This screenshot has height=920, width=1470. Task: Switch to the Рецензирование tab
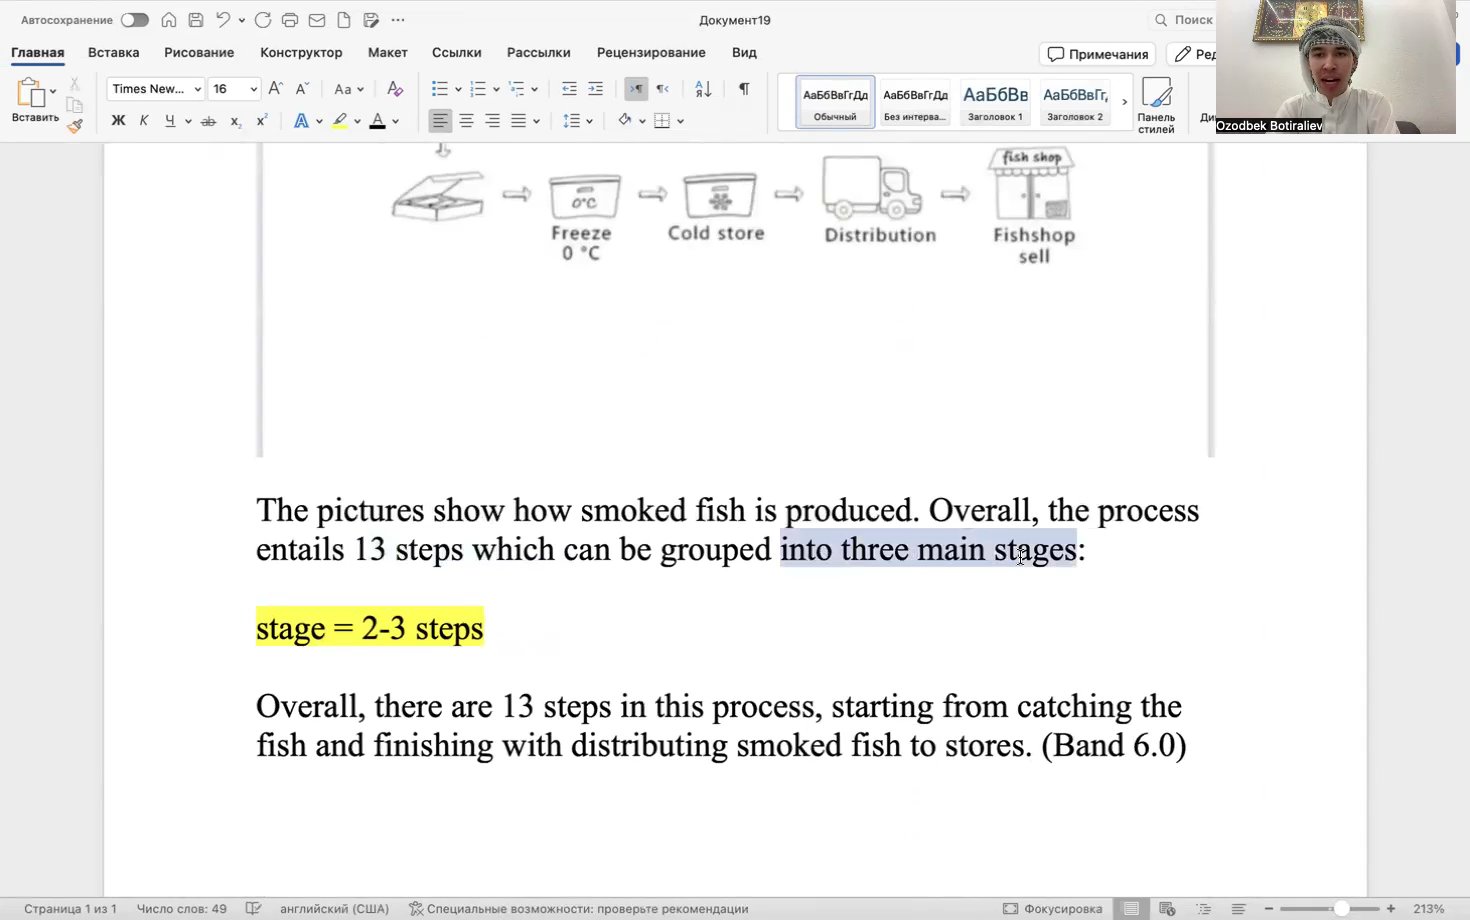[x=651, y=52]
